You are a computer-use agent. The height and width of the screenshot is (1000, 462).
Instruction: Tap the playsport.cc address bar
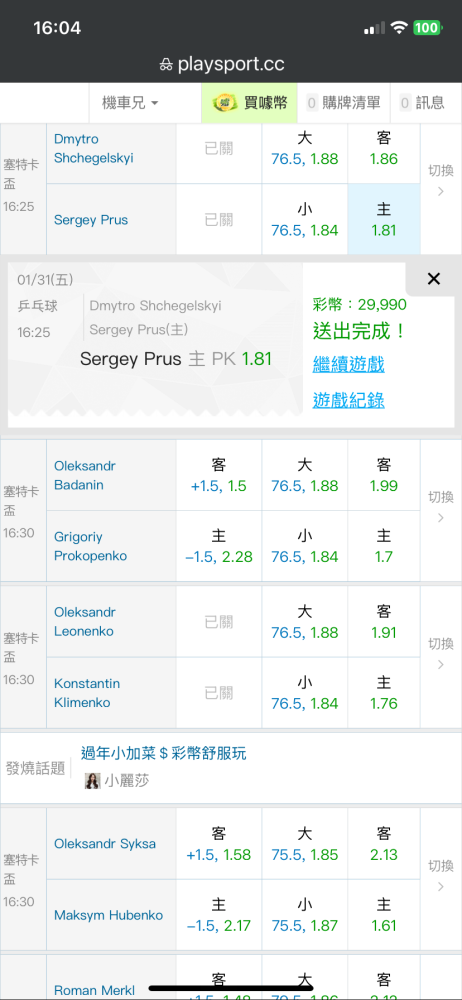point(231,64)
